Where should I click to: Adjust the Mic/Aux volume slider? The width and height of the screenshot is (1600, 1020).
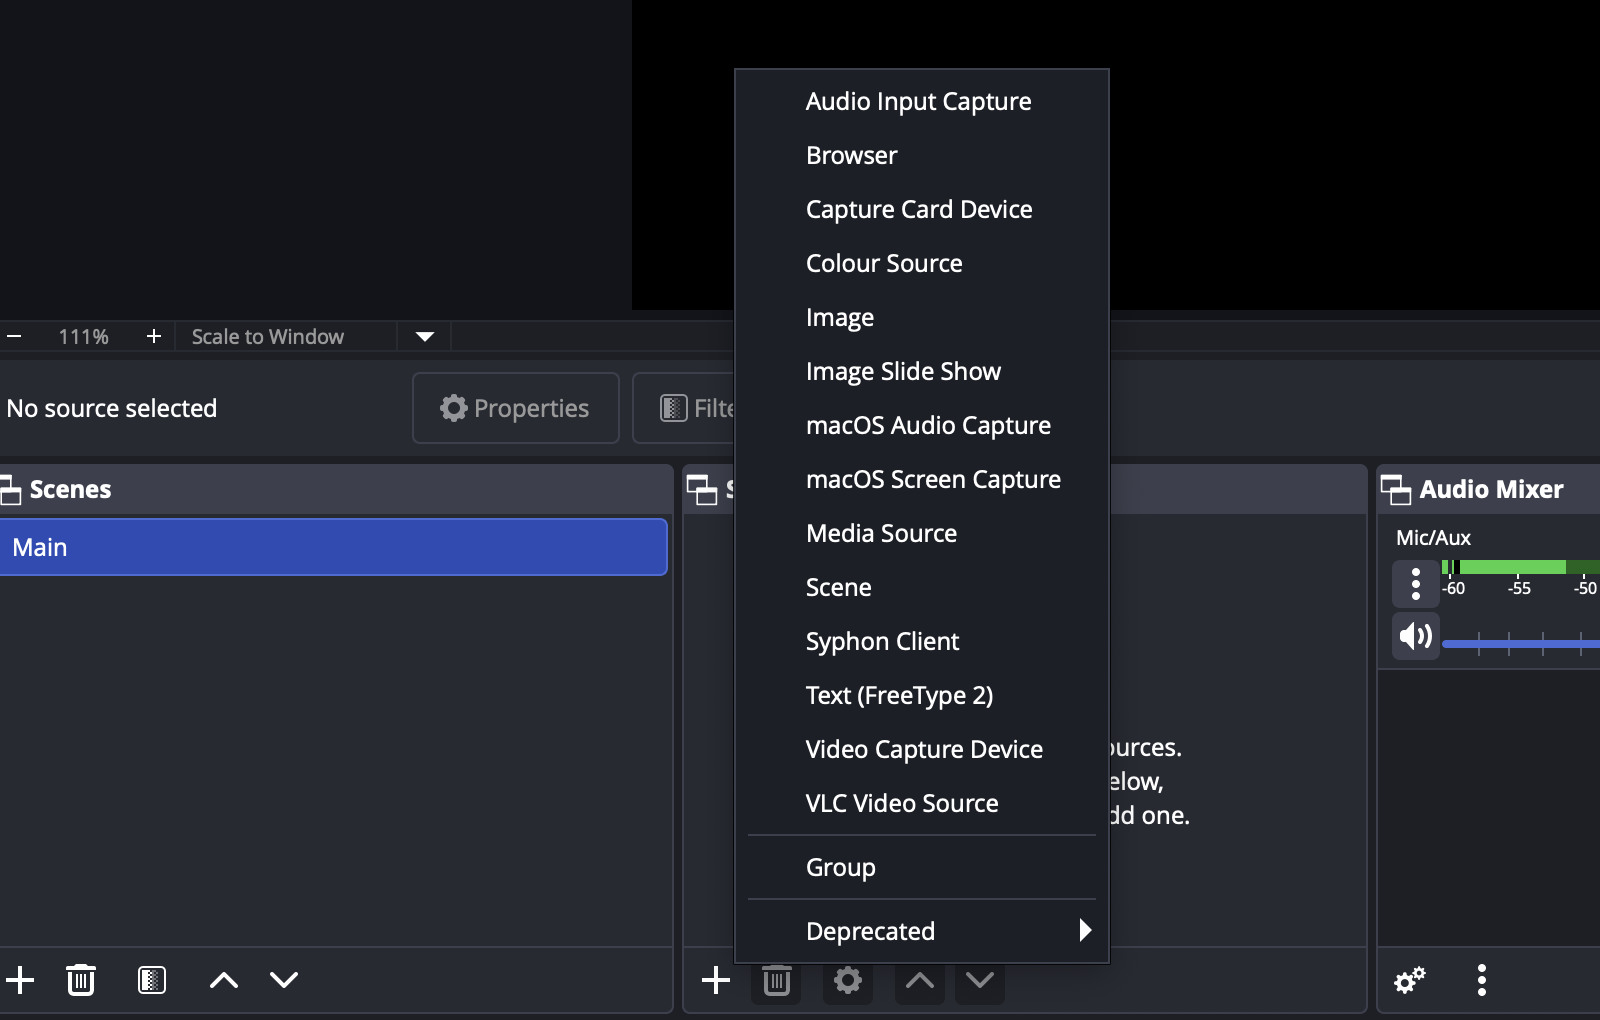point(1520,643)
